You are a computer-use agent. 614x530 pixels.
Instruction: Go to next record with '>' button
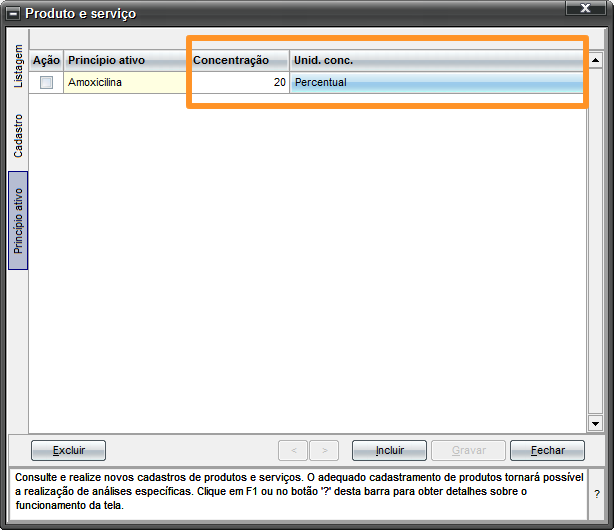324,450
